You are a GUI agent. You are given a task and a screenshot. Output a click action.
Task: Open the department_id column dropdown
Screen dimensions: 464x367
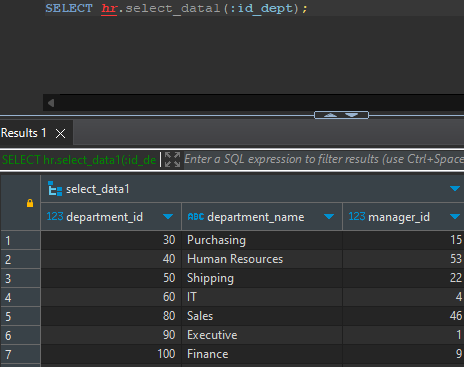(x=168, y=217)
